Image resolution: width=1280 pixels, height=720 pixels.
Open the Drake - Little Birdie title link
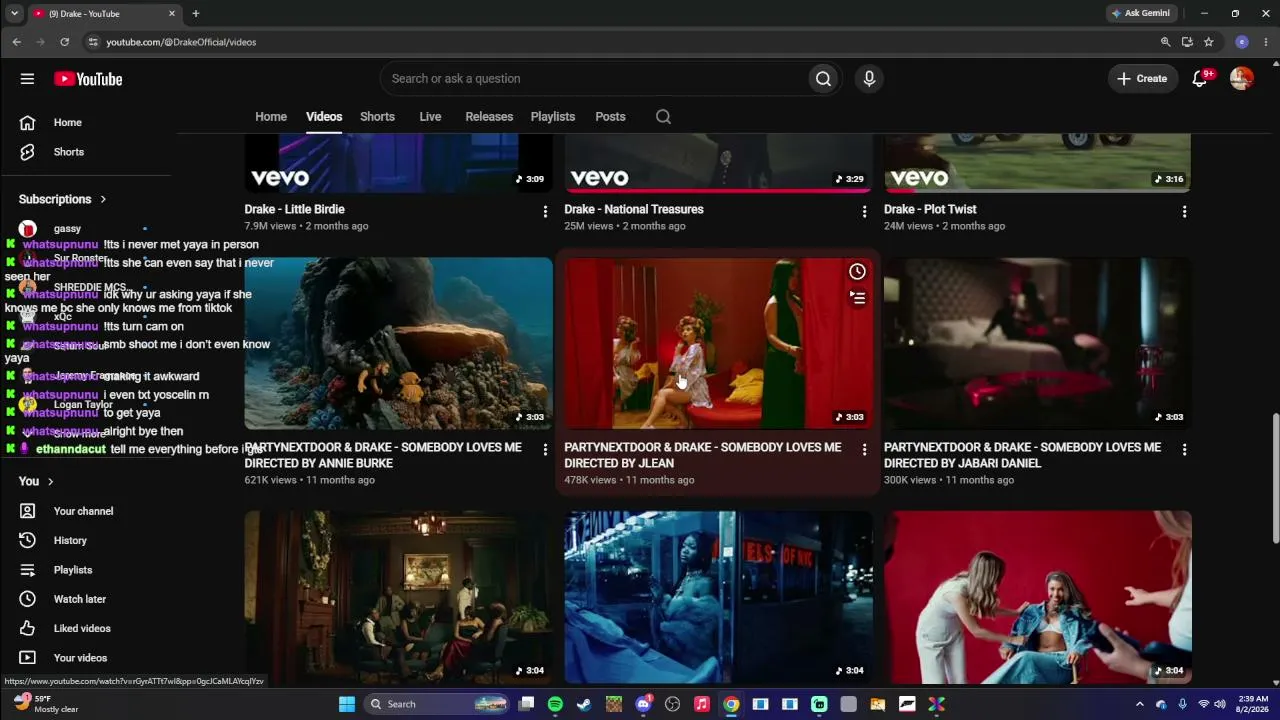click(295, 209)
